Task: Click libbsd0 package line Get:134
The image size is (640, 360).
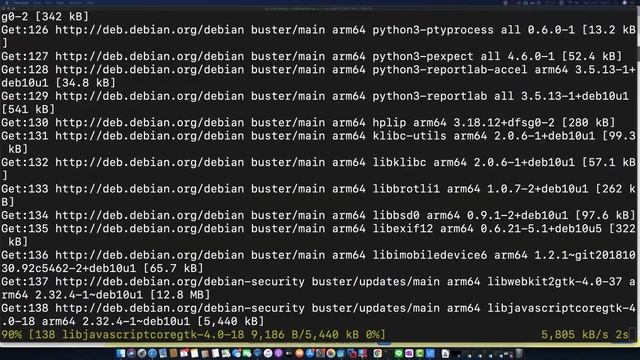Action: pos(318,216)
